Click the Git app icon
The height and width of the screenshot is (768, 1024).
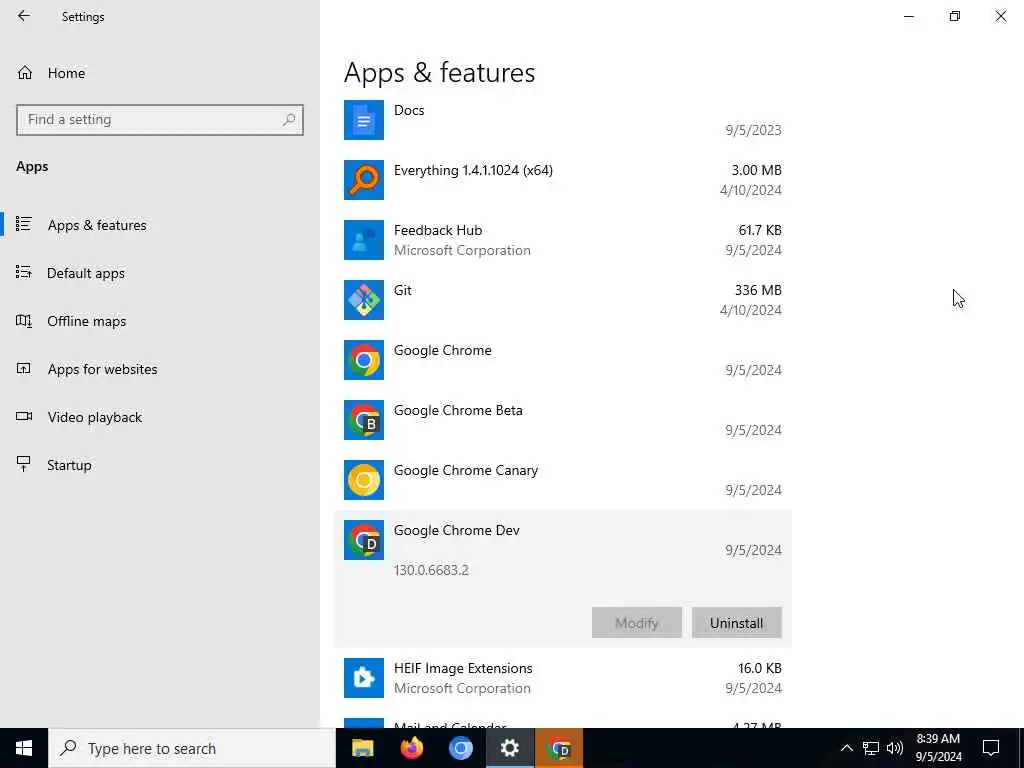coord(364,300)
